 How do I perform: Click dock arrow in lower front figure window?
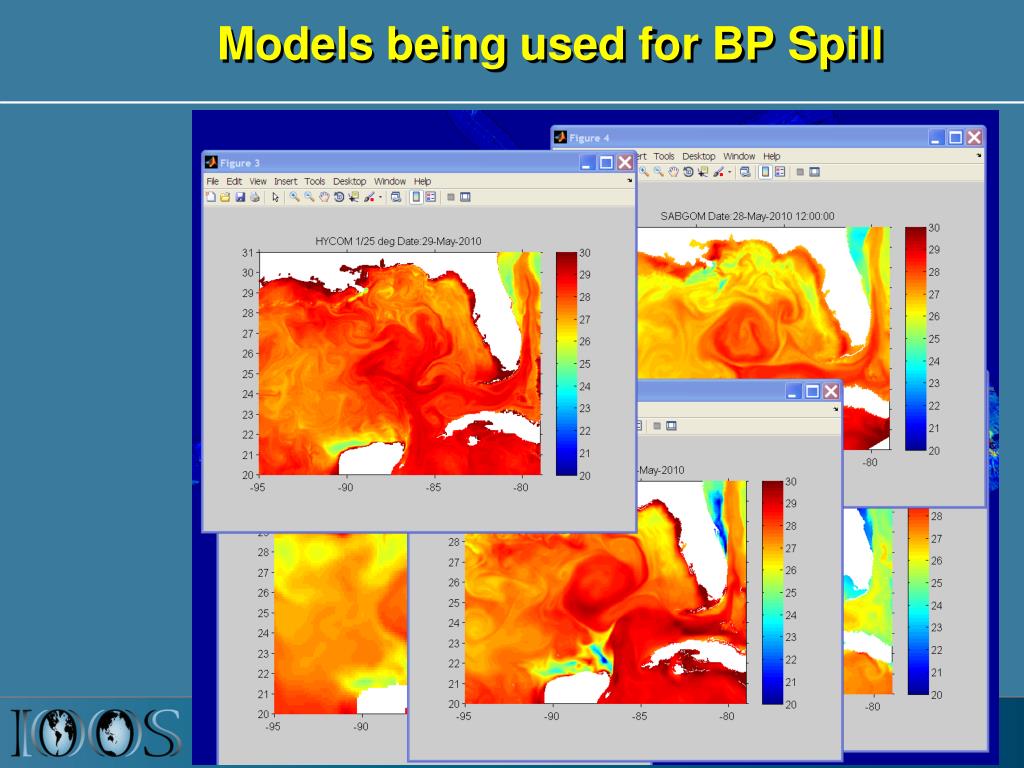pyautogui.click(x=835, y=409)
